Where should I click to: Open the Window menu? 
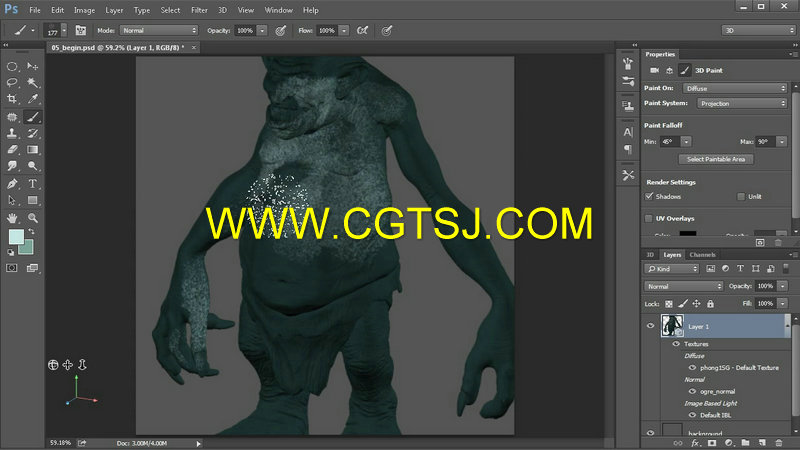(279, 10)
